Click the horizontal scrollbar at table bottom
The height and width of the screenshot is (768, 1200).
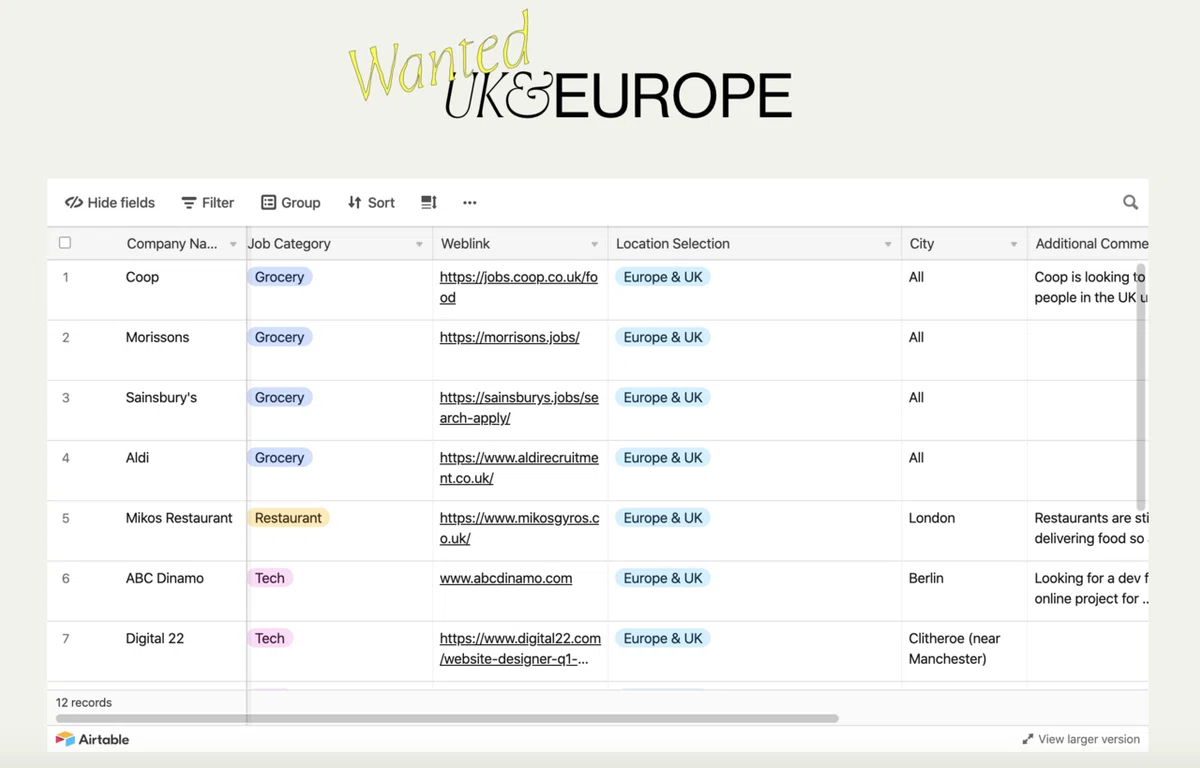tap(447, 718)
